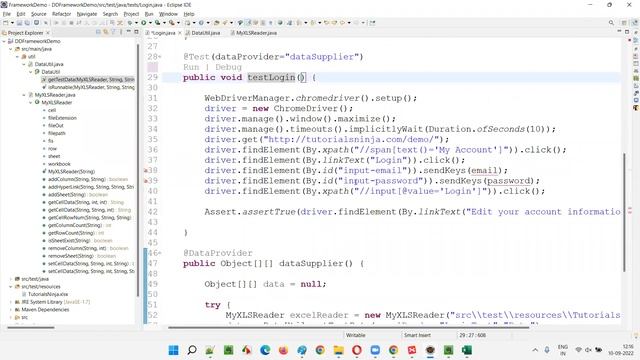The image size is (640, 360).
Task: Open the Refactor menu
Action: pyautogui.click(x=62, y=14)
